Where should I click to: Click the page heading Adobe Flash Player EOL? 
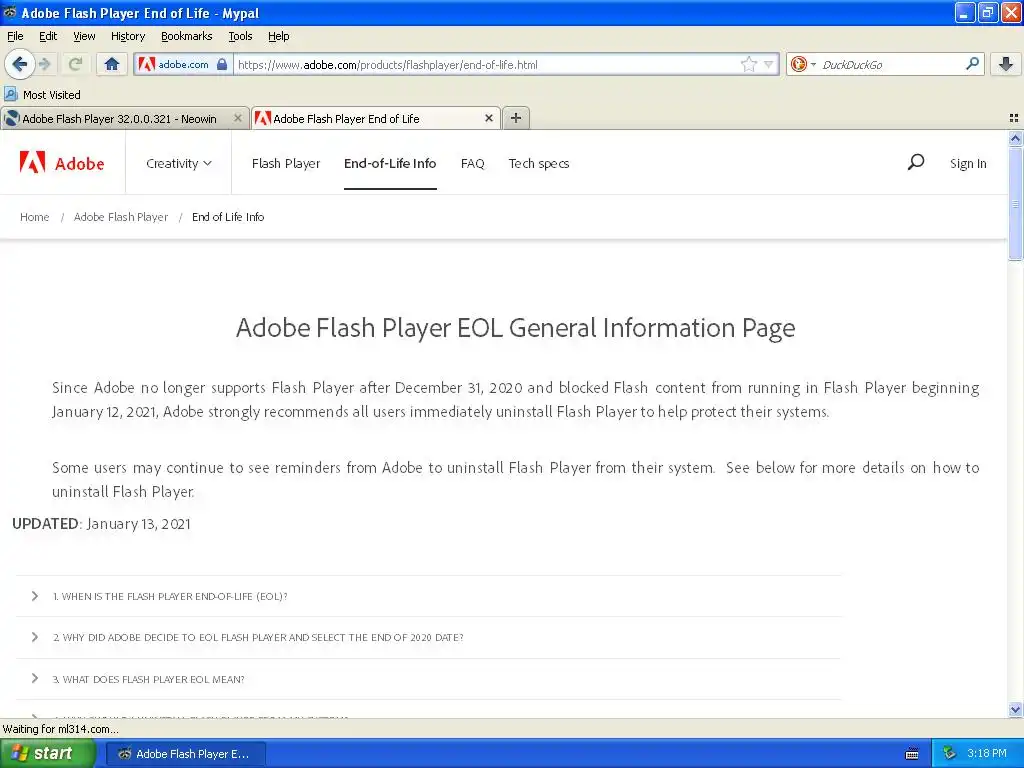tap(515, 328)
